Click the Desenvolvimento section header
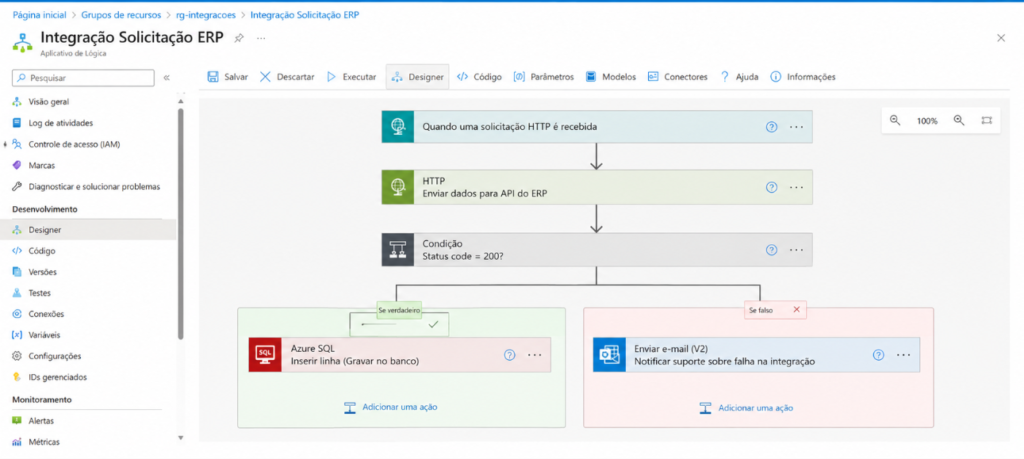This screenshot has height=459, width=1024. [x=44, y=209]
